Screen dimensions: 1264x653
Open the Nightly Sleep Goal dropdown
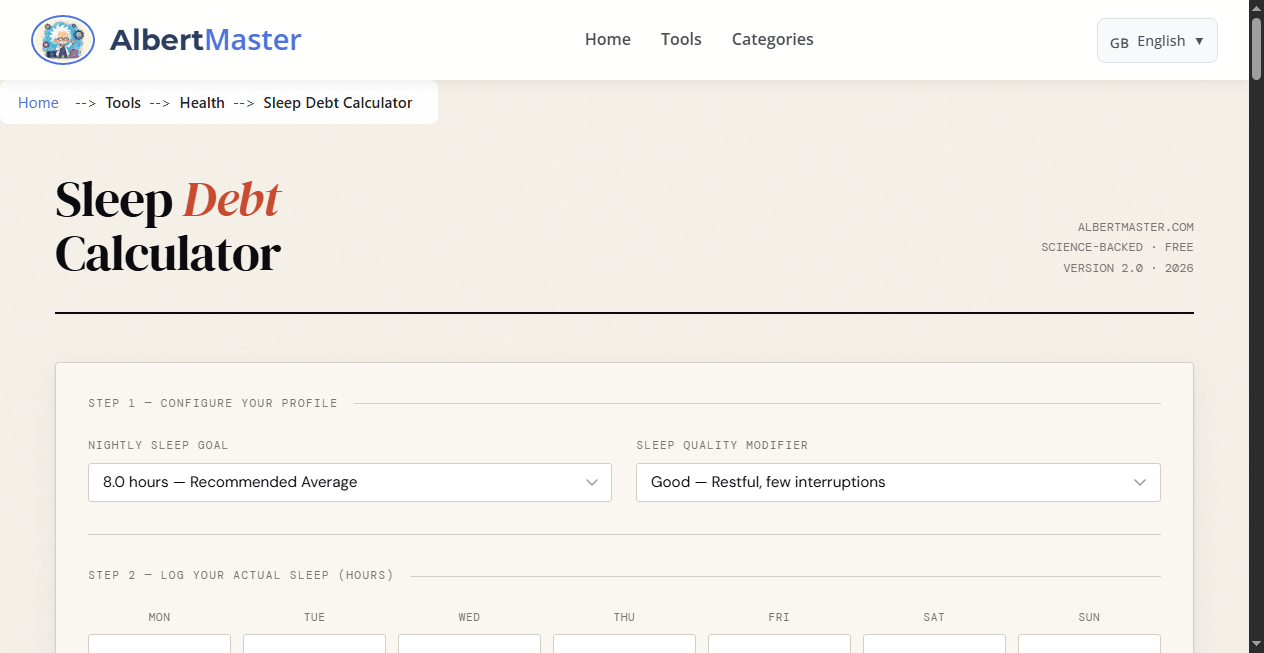[x=349, y=482]
